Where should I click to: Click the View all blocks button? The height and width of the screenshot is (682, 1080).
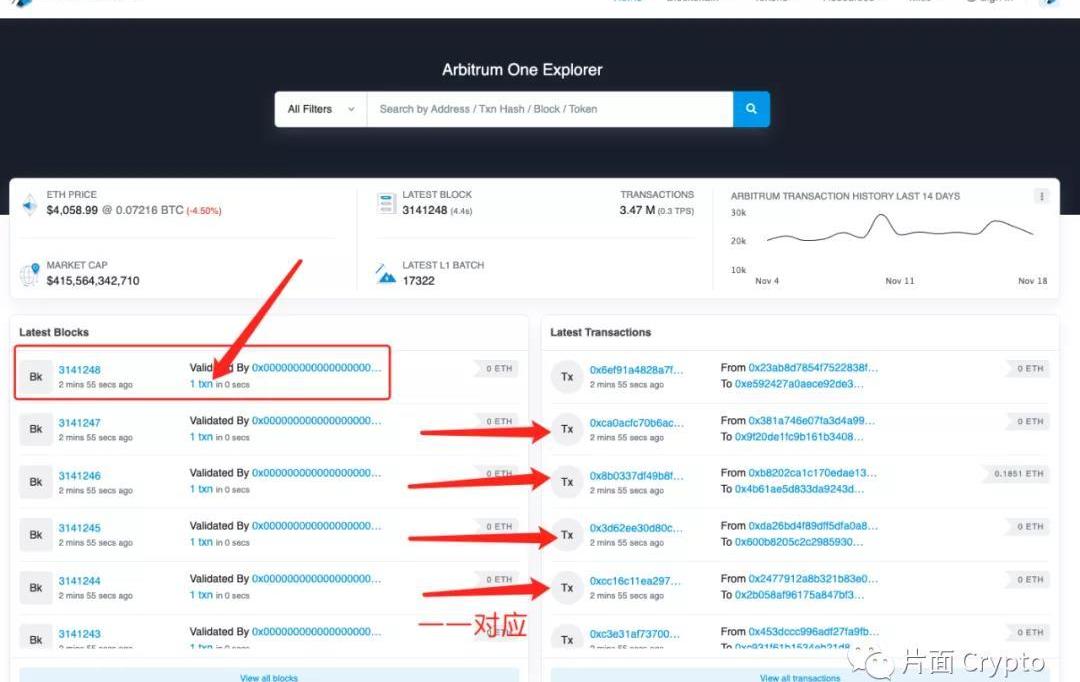269,676
